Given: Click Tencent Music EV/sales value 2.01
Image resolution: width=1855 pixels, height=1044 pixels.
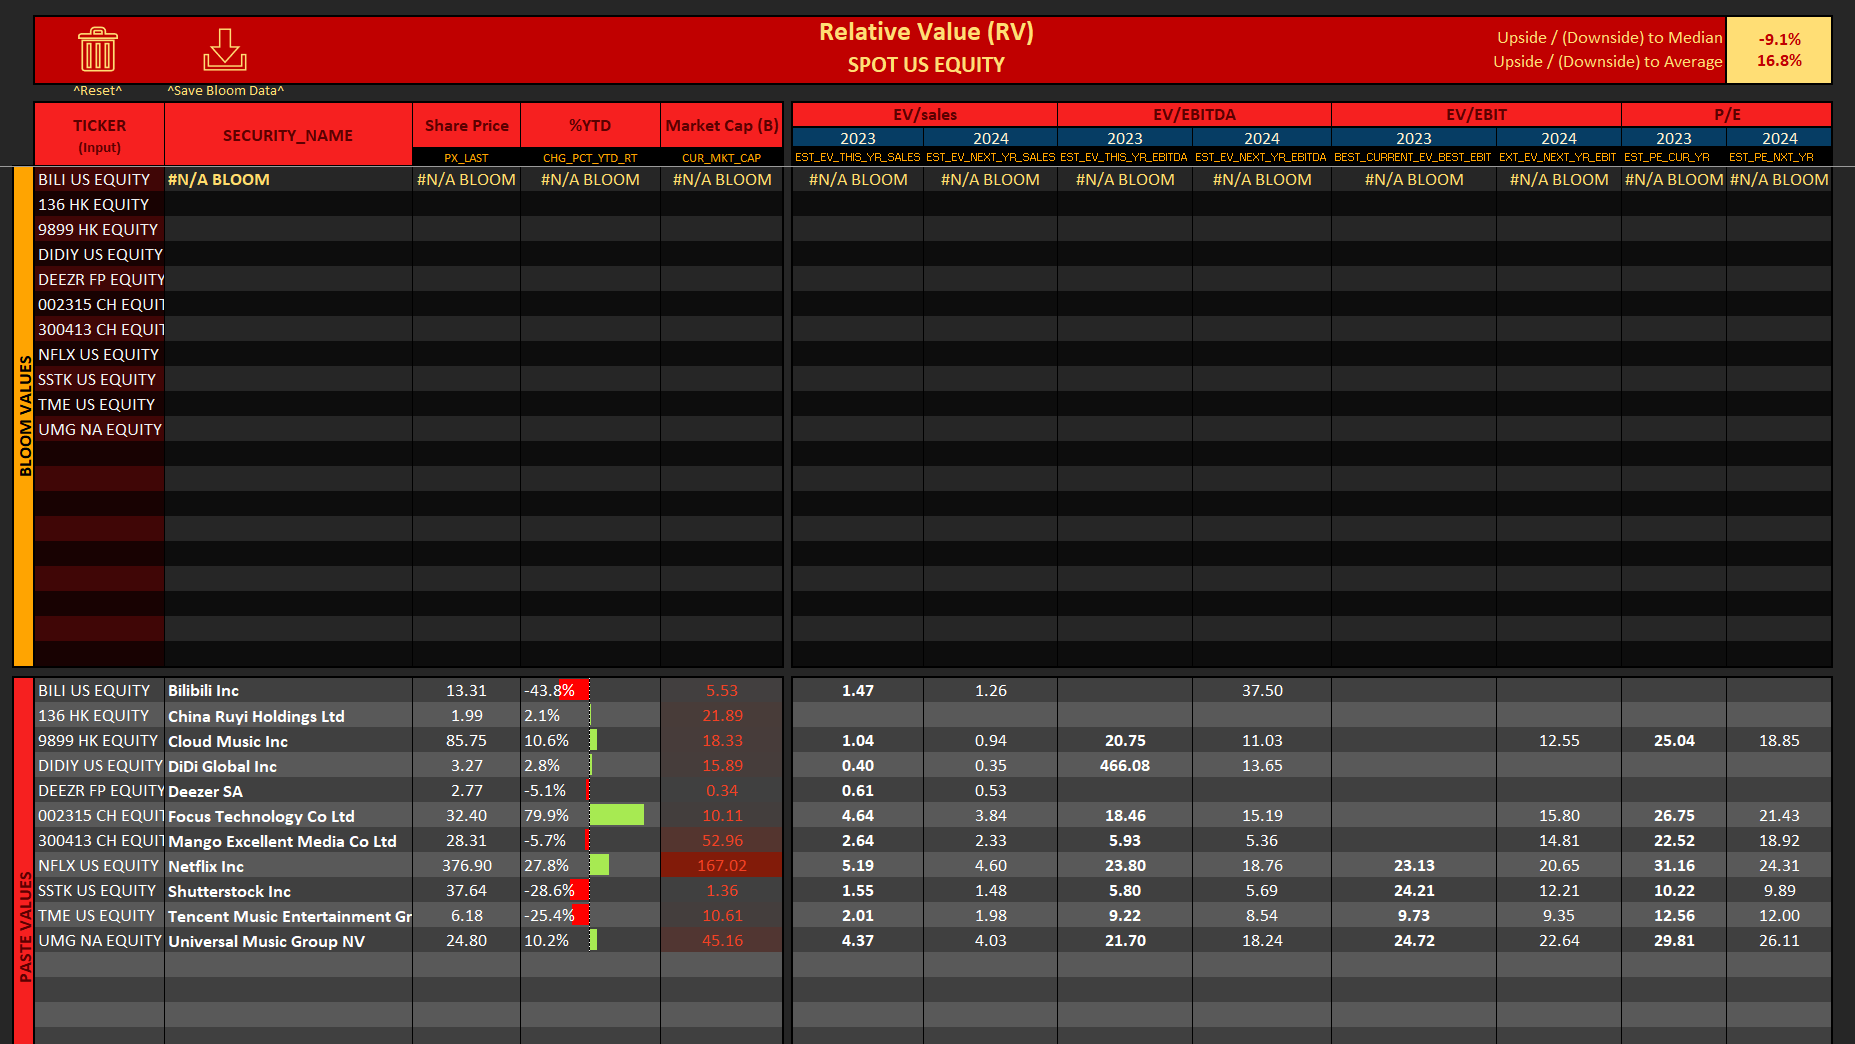Looking at the screenshot, I should pos(858,916).
